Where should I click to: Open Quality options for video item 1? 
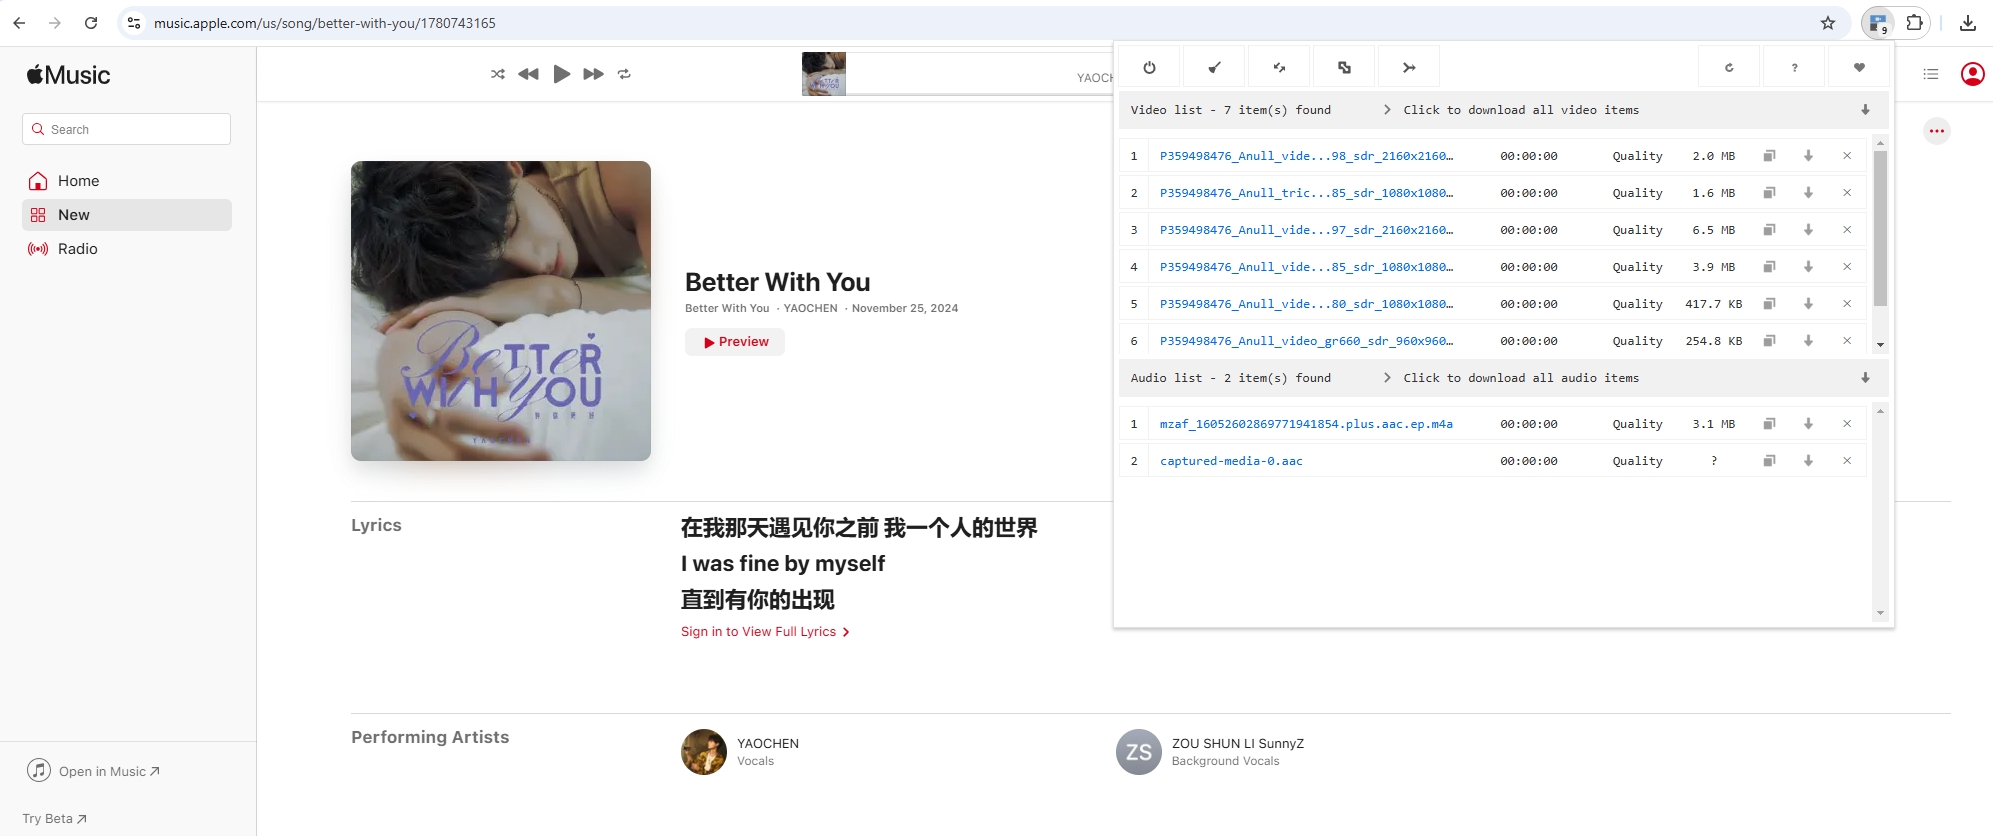pyautogui.click(x=1637, y=156)
